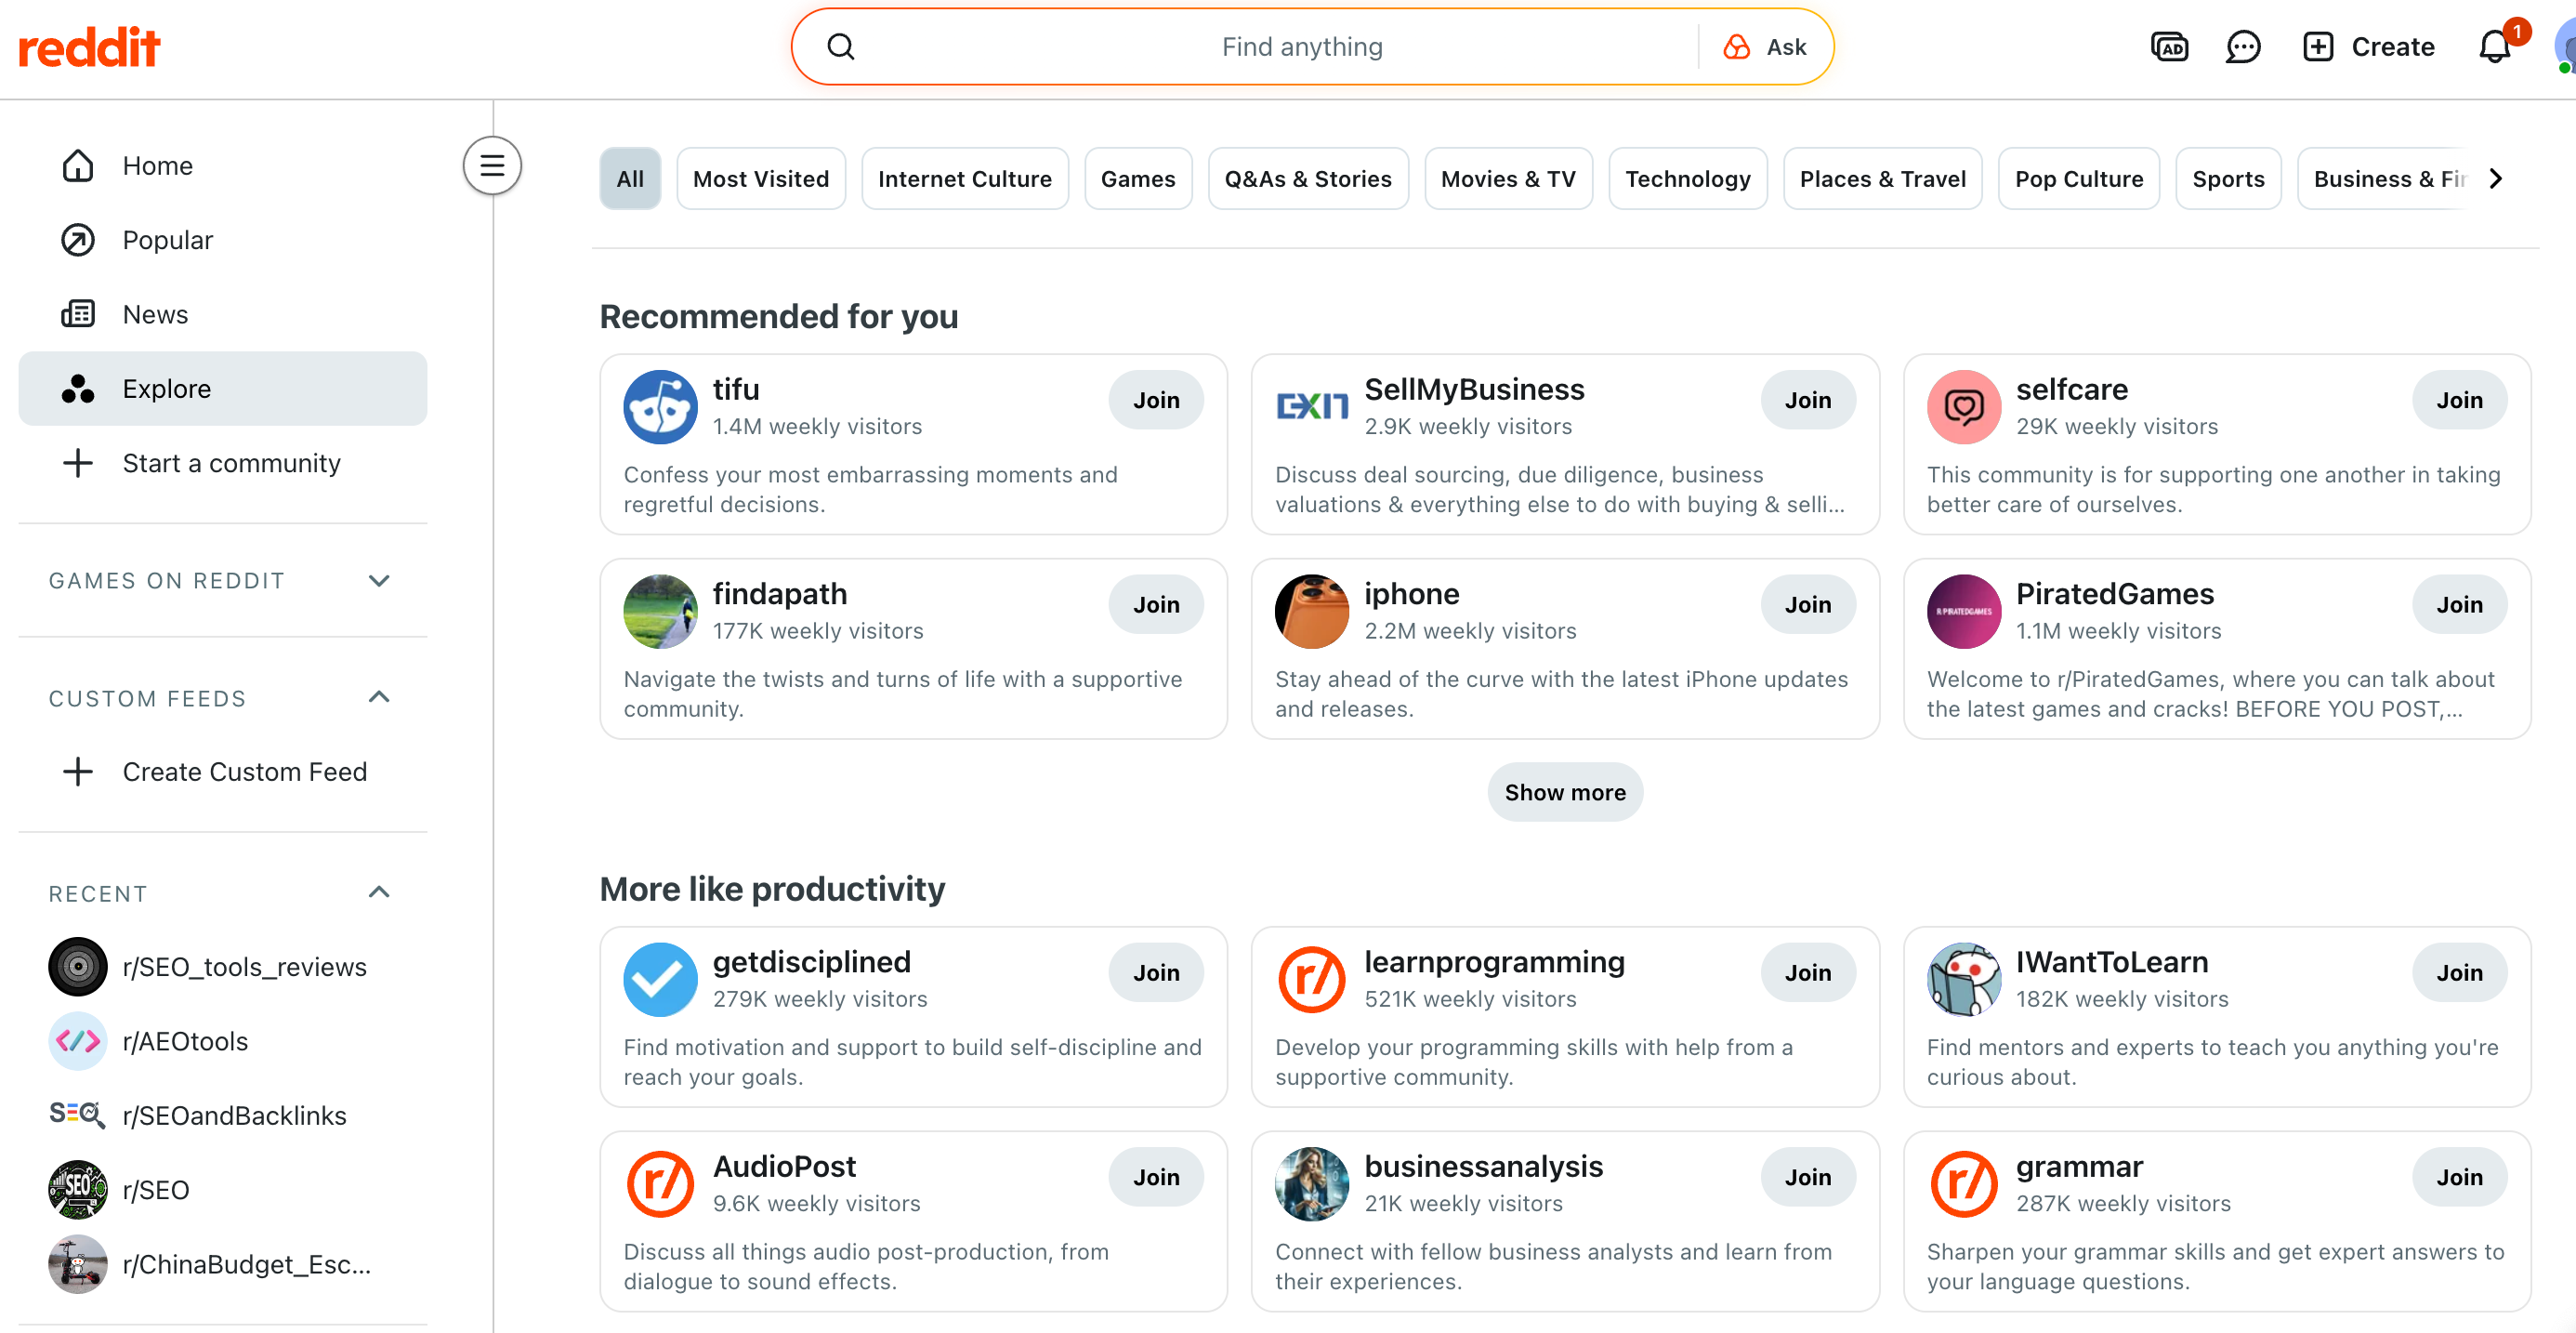Click the getdisciplined checkmark avatar
This screenshot has width=2576, height=1333.
click(660, 980)
